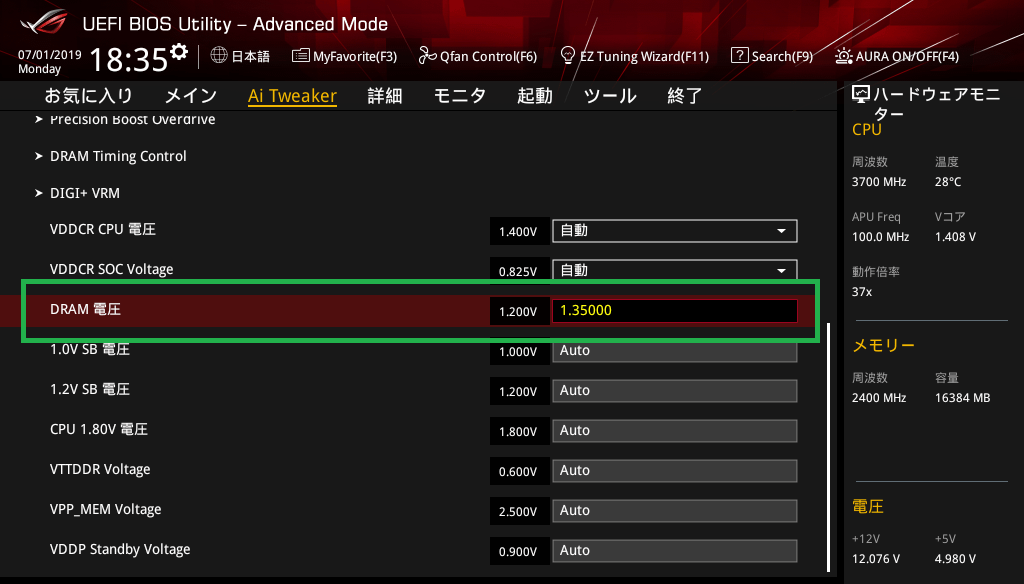Click the 37x ratio value
The height and width of the screenshot is (584, 1024).
(862, 291)
